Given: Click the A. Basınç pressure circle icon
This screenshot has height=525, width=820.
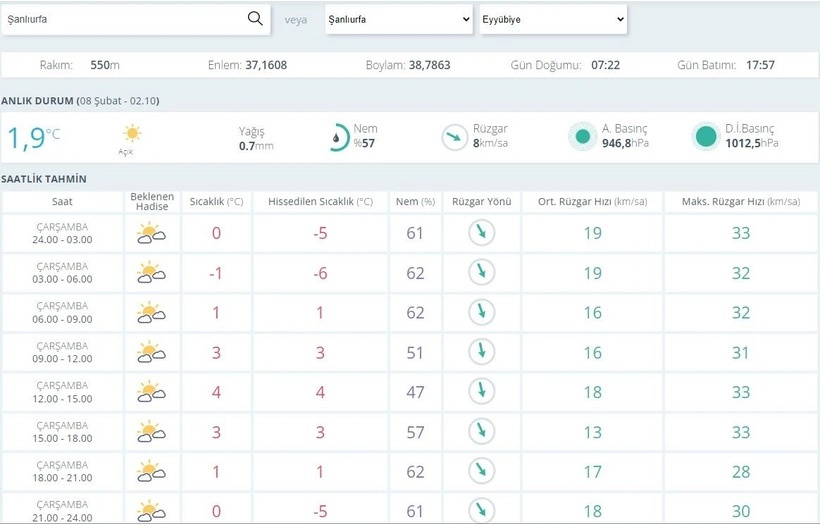Looking at the screenshot, I should click(x=581, y=137).
